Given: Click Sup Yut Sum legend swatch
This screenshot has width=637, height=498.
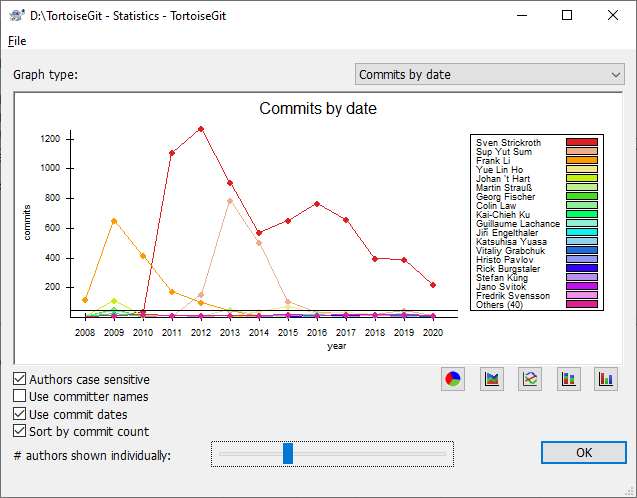Looking at the screenshot, I should point(582,151).
